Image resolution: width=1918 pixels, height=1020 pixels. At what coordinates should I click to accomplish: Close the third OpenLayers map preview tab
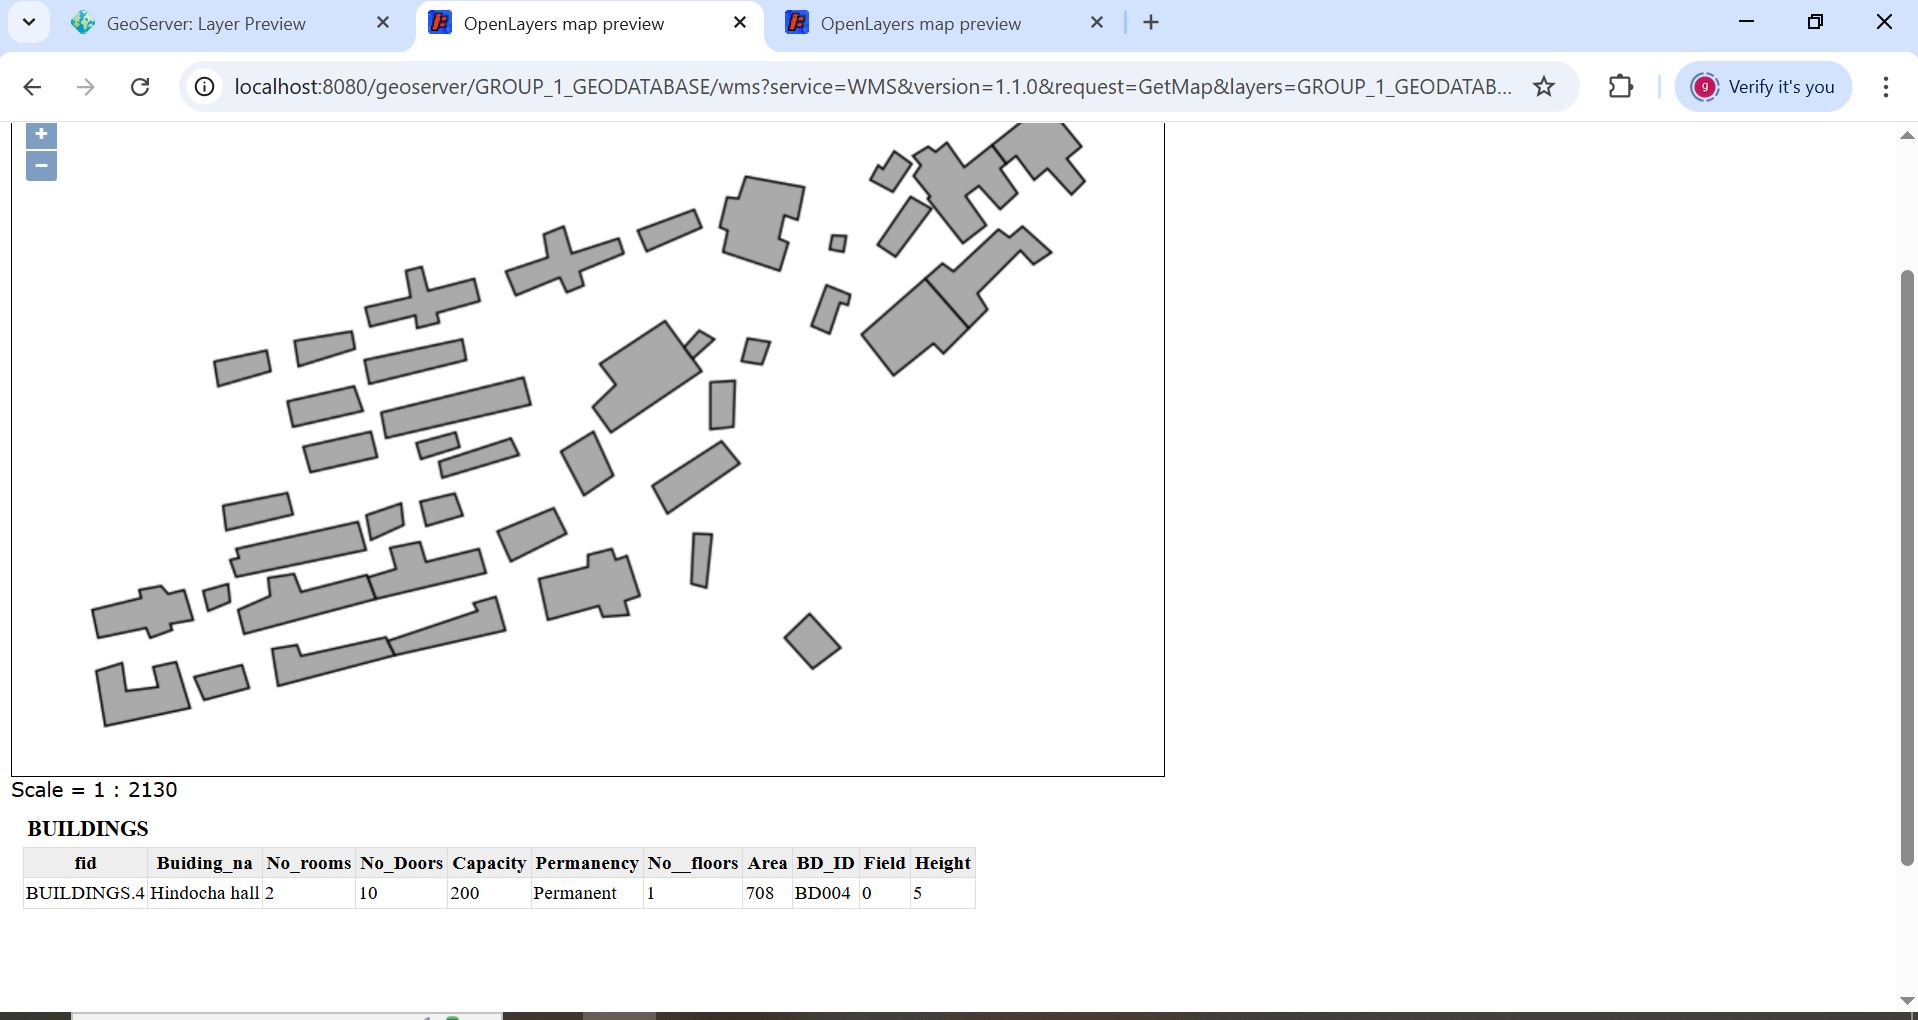tap(1097, 22)
